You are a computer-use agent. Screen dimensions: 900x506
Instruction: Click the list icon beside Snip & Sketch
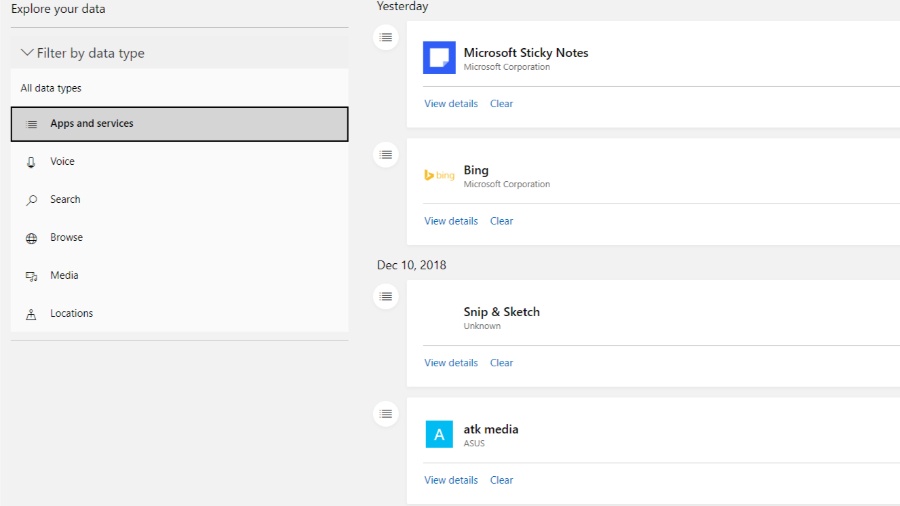click(386, 297)
